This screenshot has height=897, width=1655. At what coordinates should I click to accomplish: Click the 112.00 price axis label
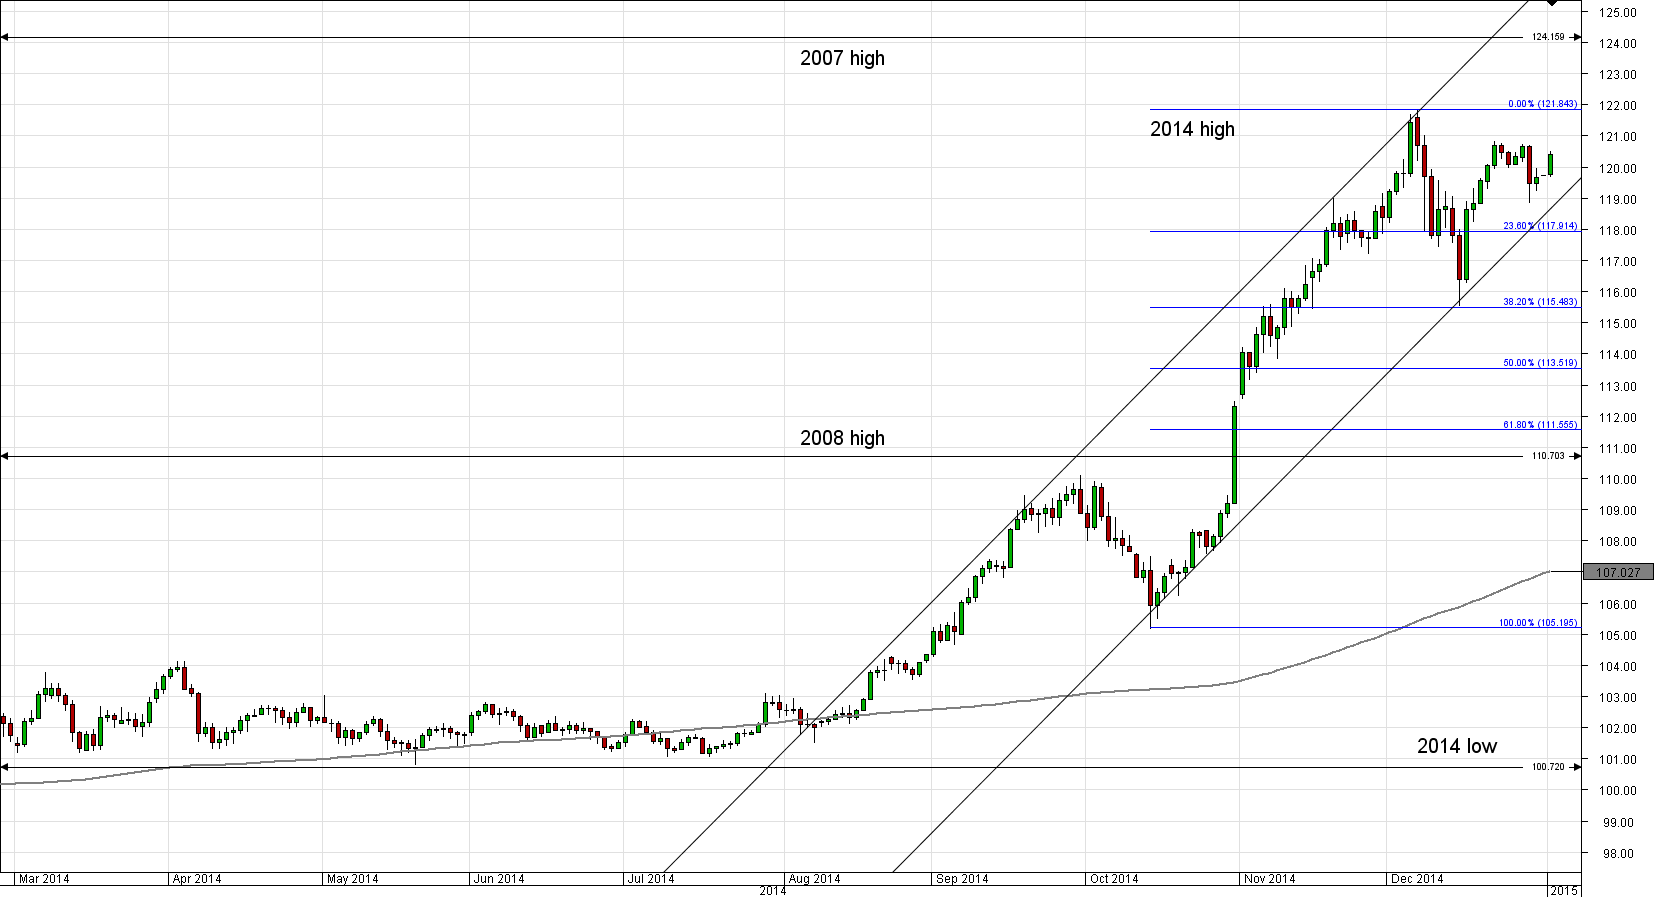click(1617, 418)
